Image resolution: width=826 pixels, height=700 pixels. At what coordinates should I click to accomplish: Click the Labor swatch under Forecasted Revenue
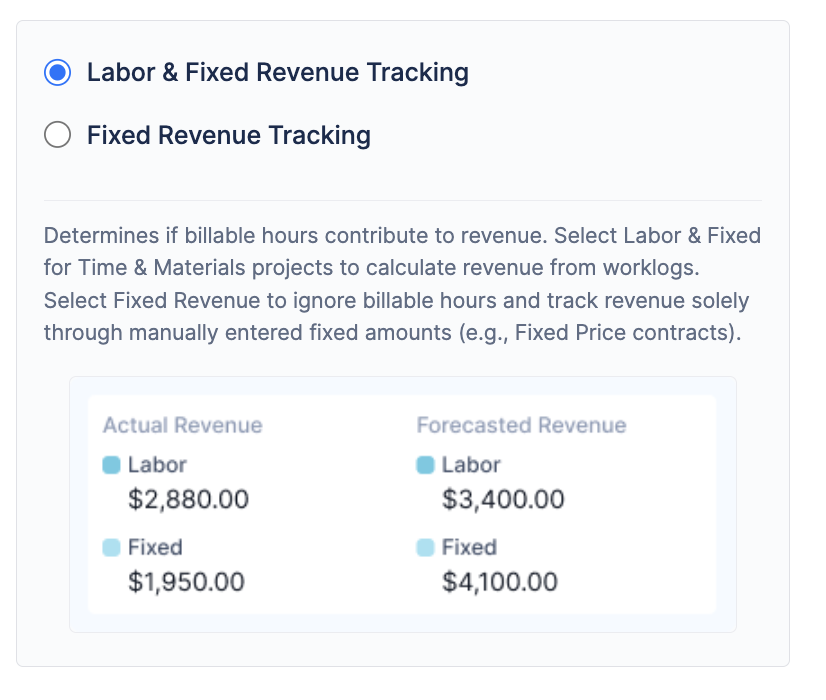click(425, 465)
